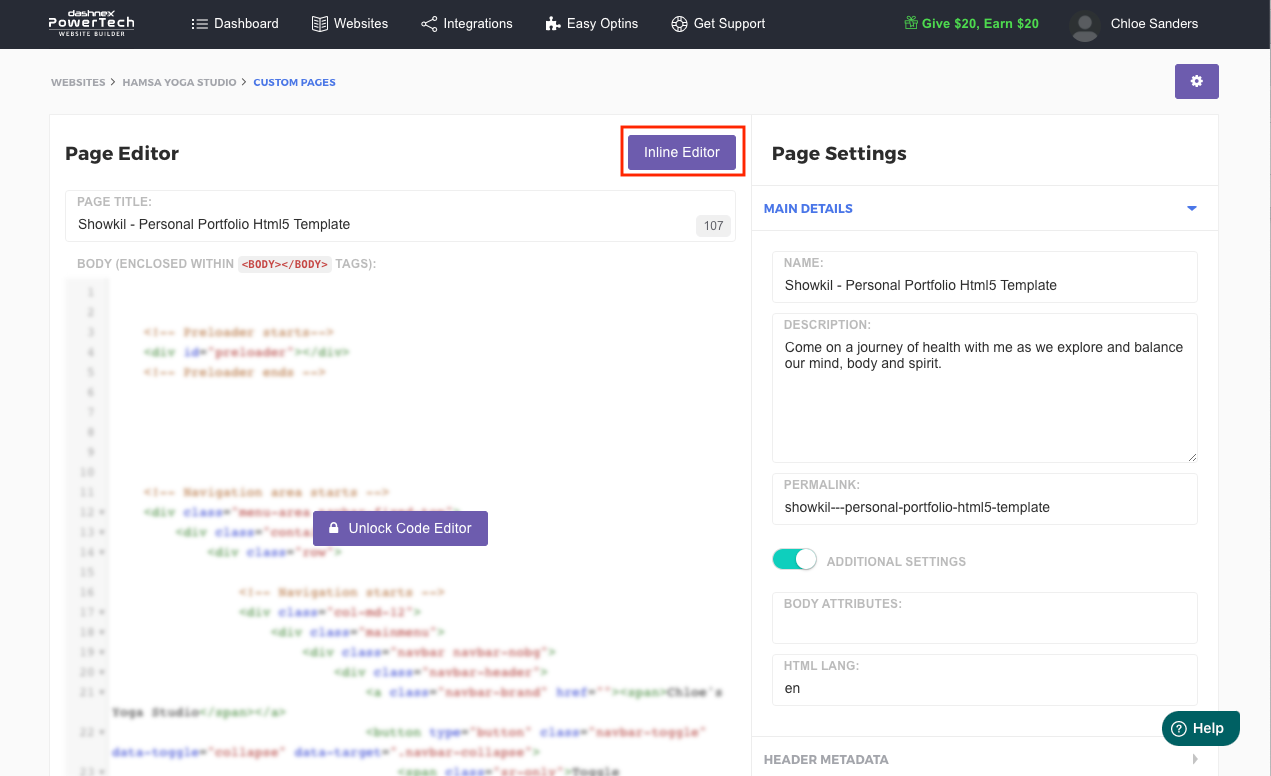The width and height of the screenshot is (1271, 776).
Task: Collapse the Main Details section arrow
Action: (1191, 208)
